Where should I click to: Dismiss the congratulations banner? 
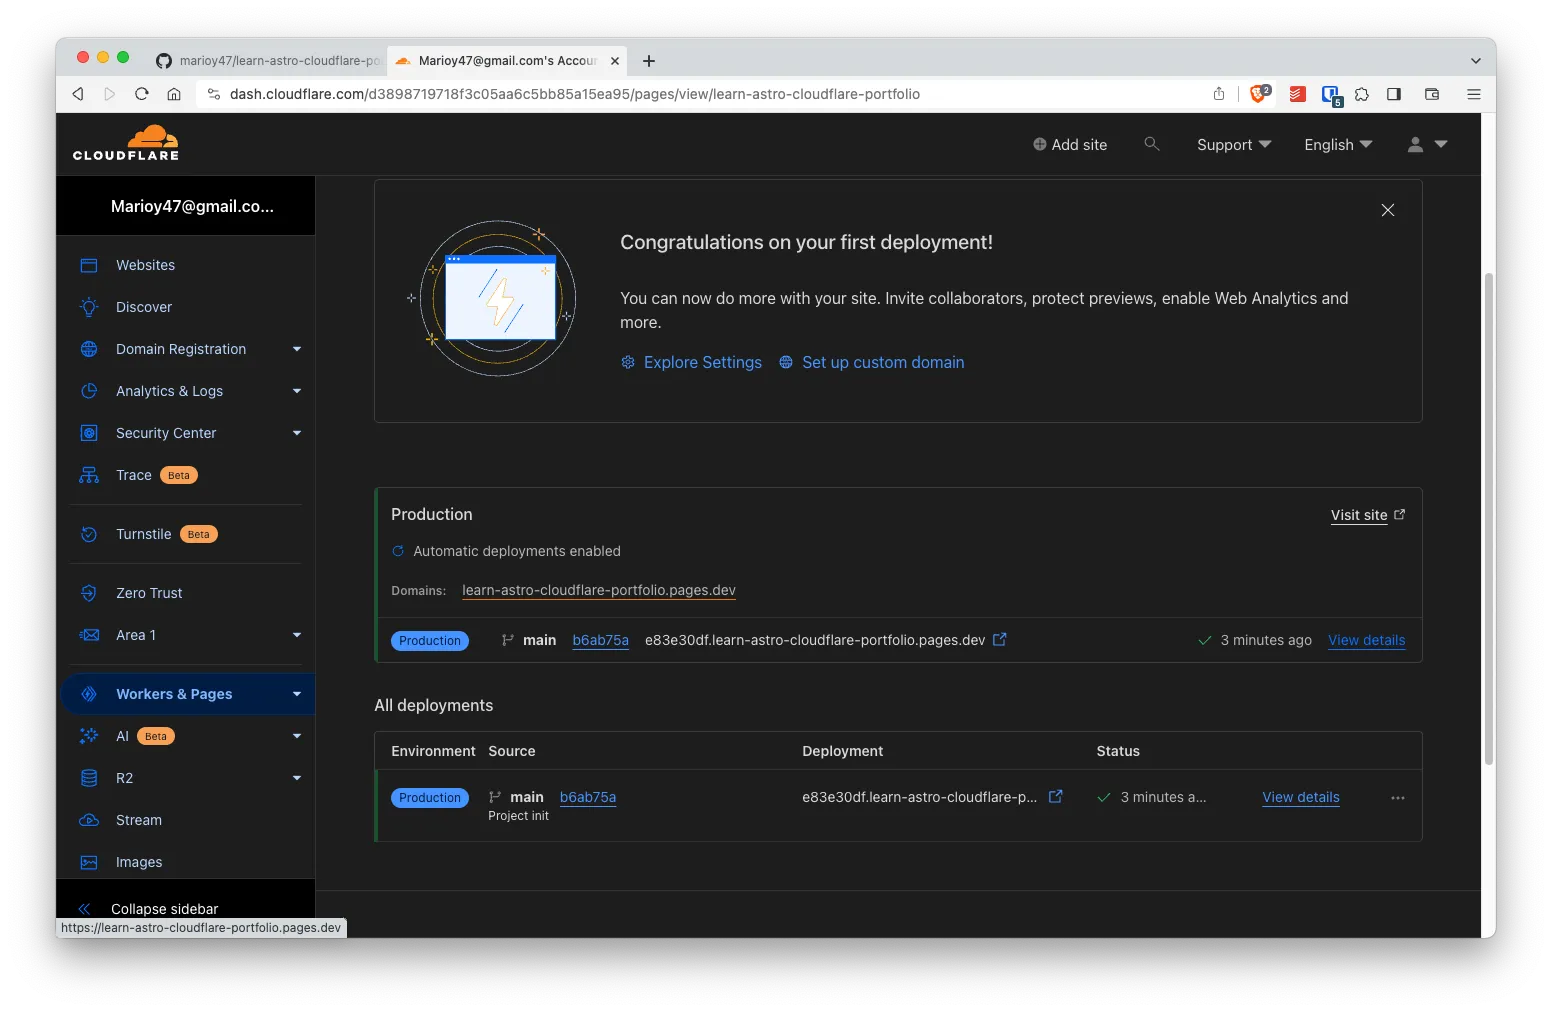point(1388,210)
